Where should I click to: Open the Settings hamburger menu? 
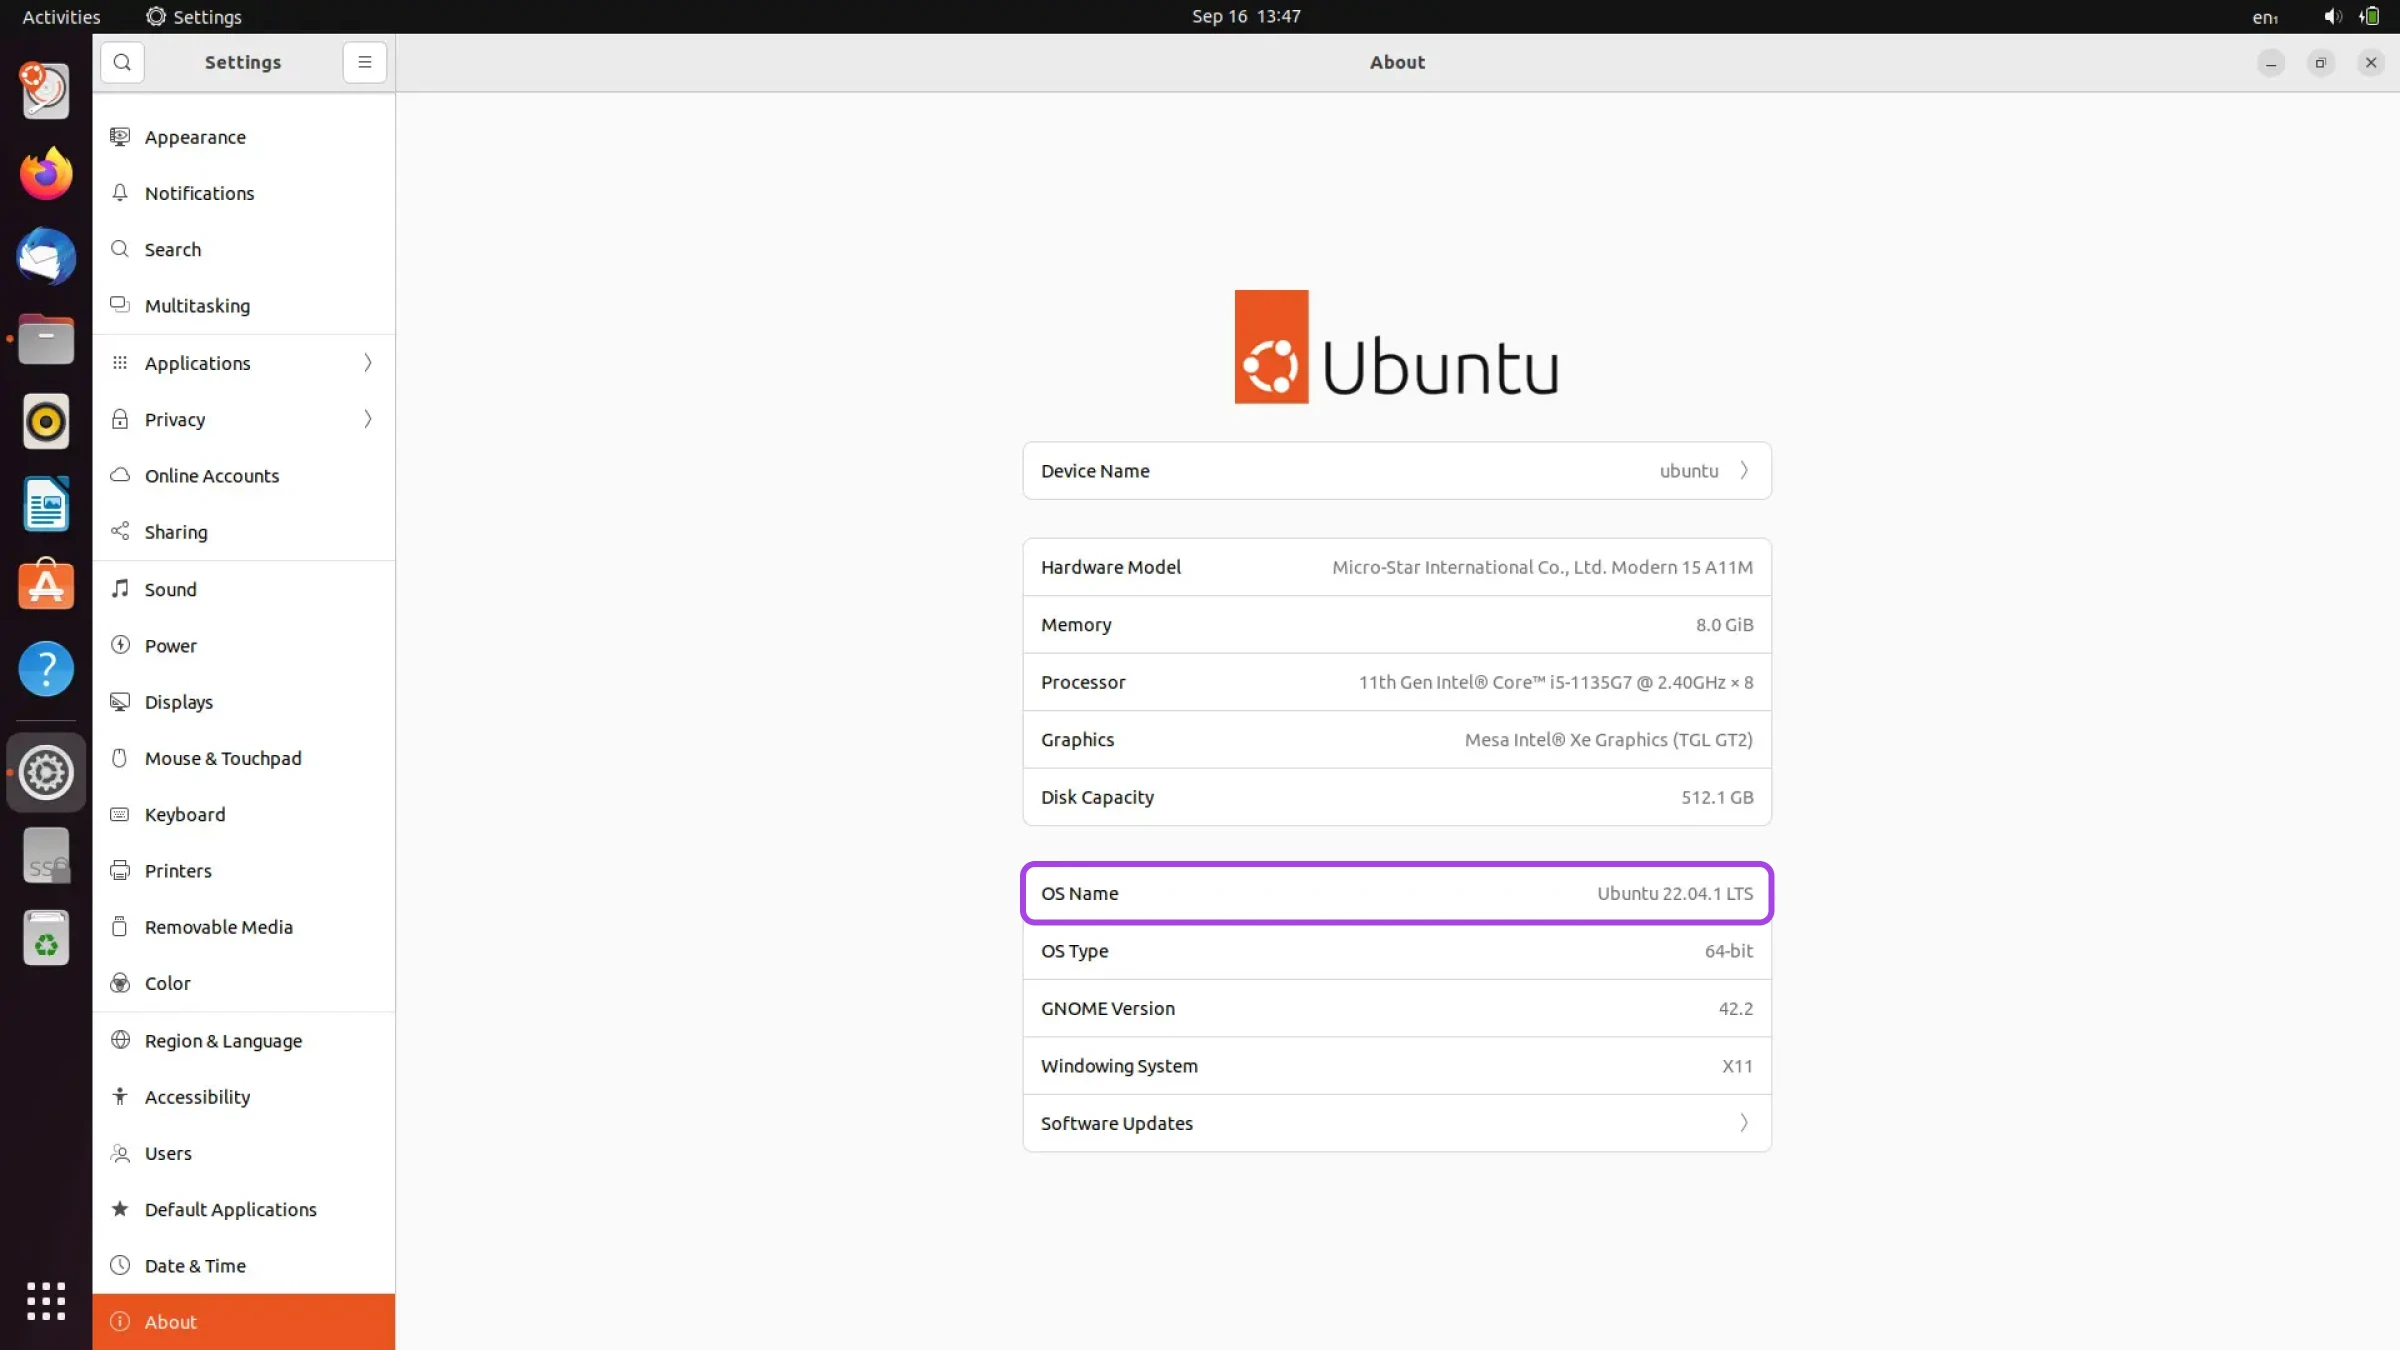pyautogui.click(x=365, y=62)
